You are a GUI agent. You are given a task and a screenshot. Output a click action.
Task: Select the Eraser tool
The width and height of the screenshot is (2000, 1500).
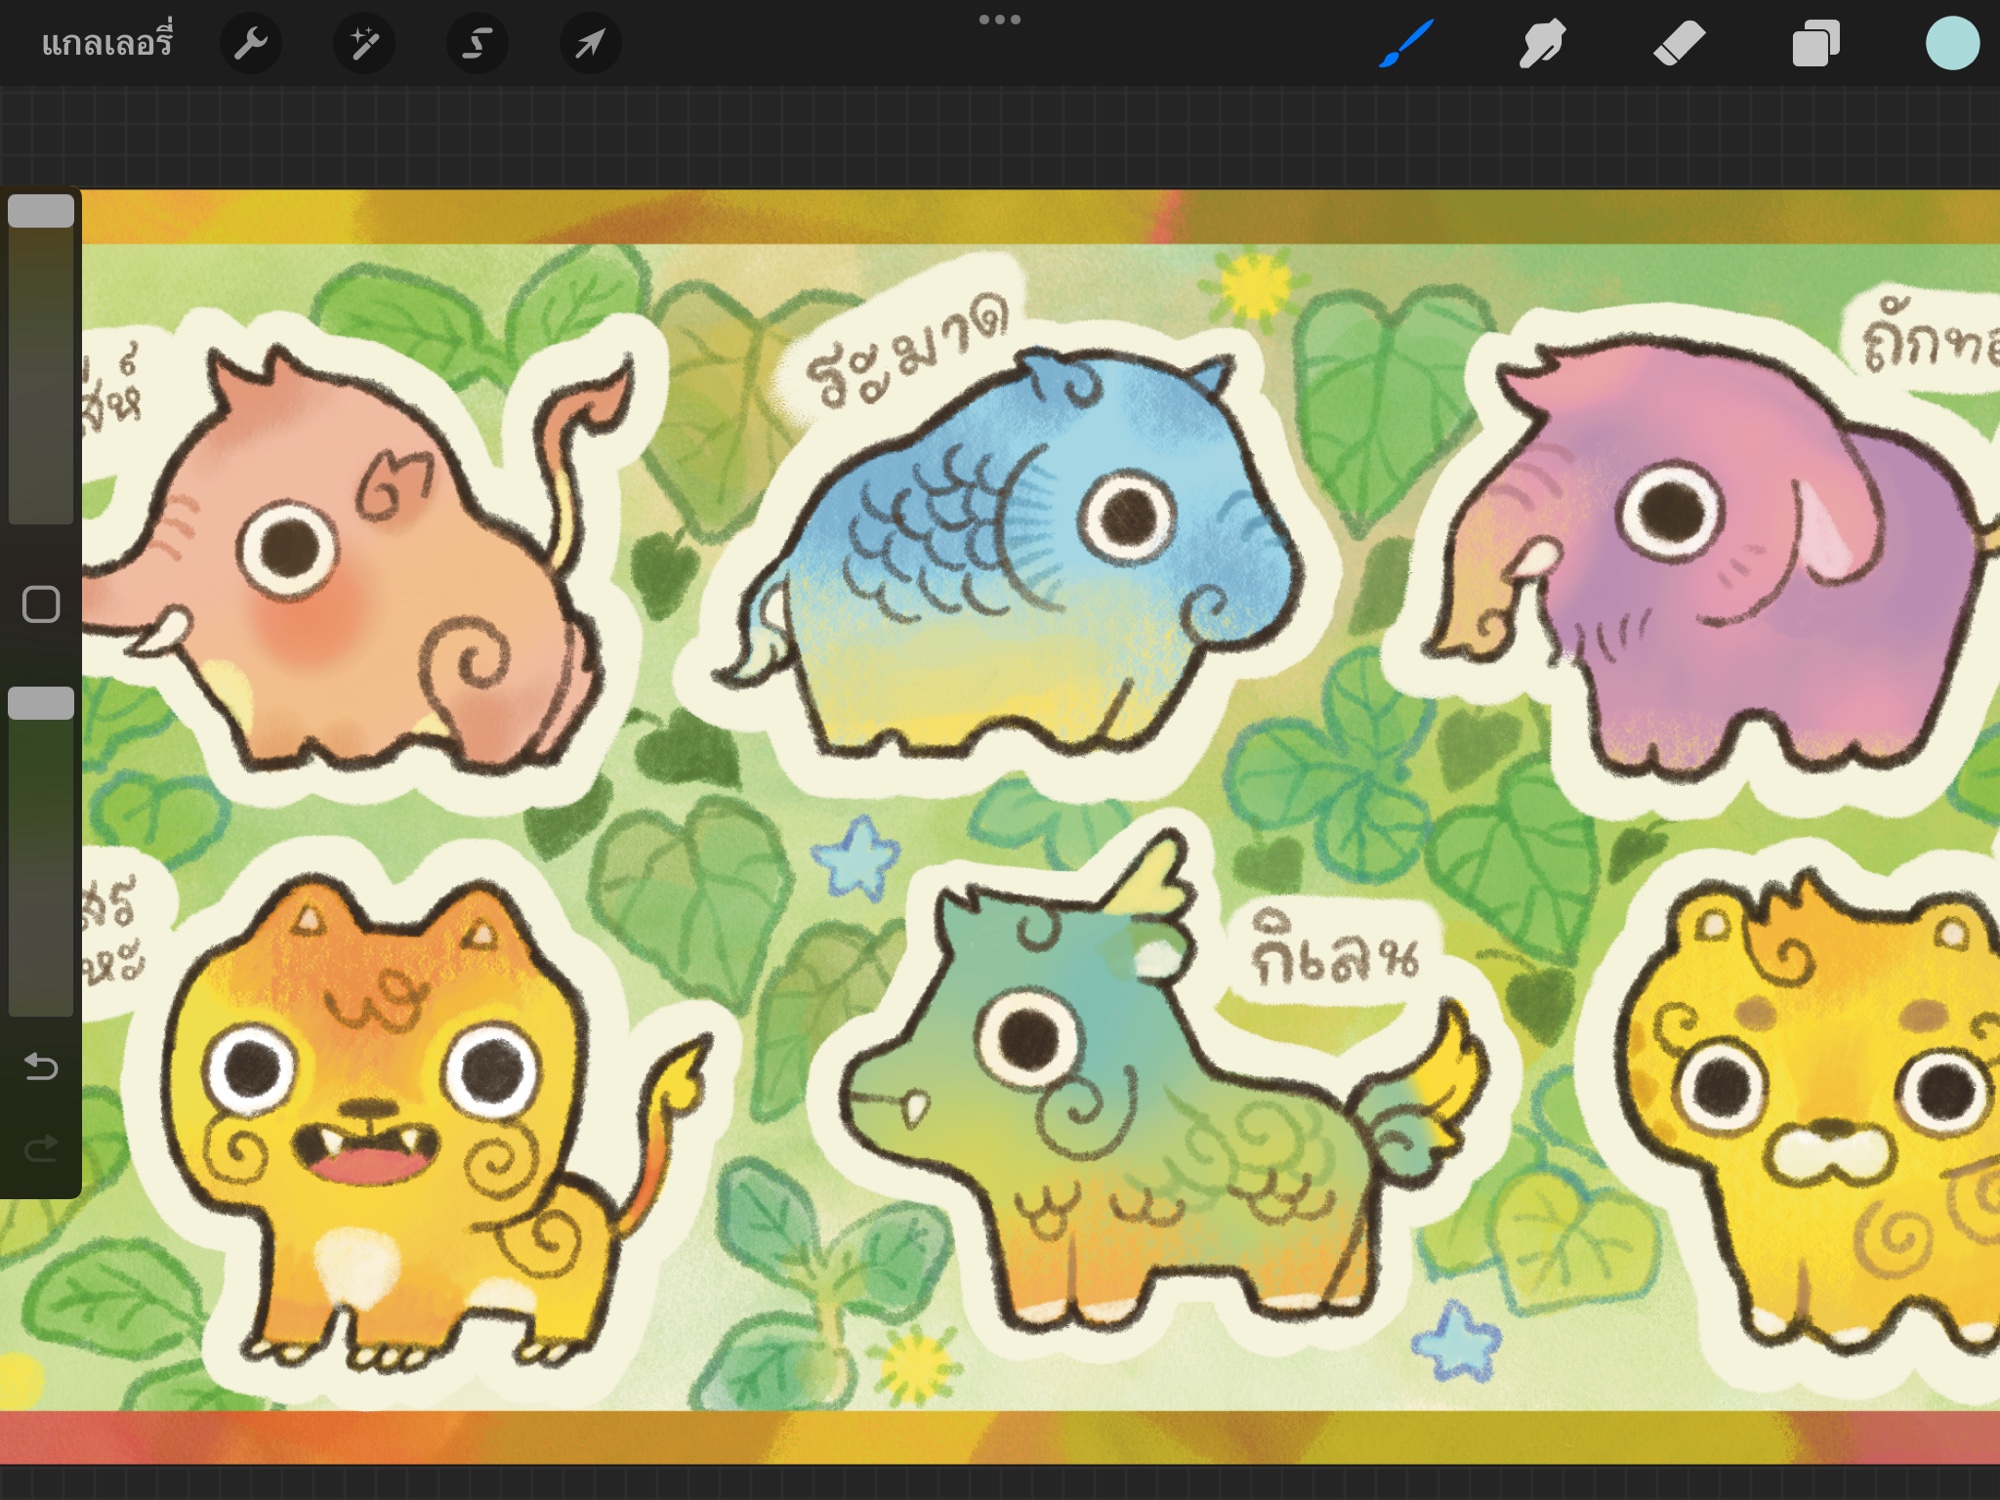point(1679,44)
